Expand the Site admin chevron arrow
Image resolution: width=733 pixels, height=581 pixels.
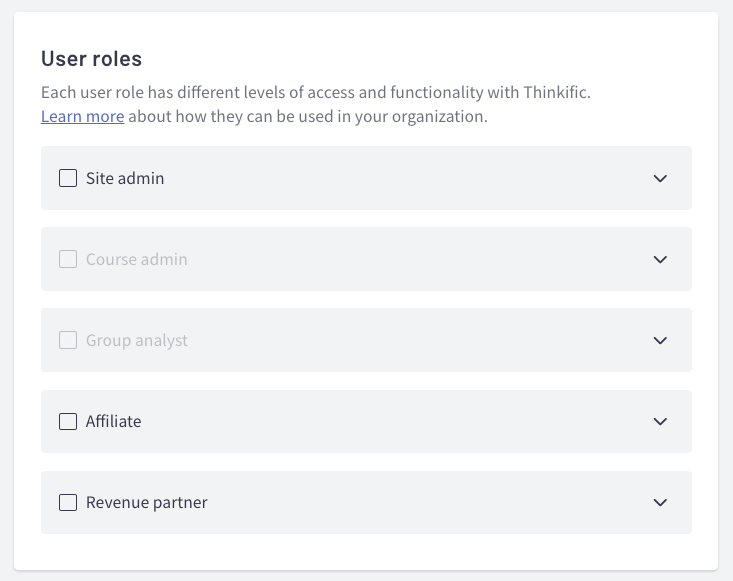(660, 178)
